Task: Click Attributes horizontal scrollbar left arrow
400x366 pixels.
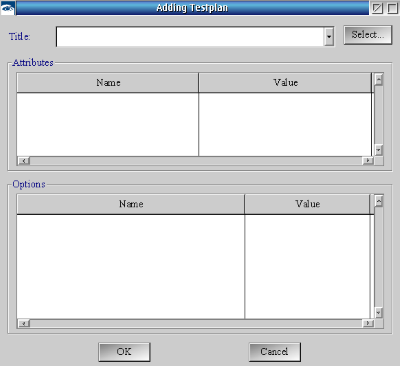Action: click(x=24, y=161)
